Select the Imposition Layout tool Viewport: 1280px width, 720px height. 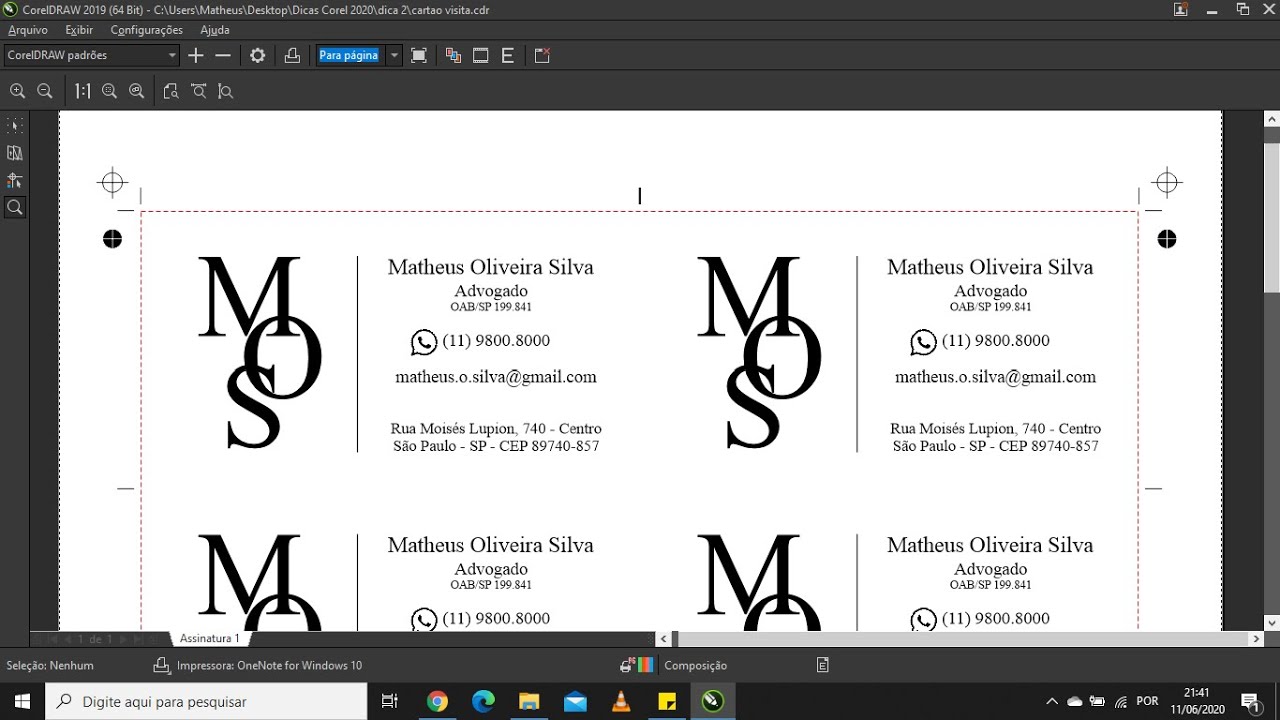pos(15,153)
